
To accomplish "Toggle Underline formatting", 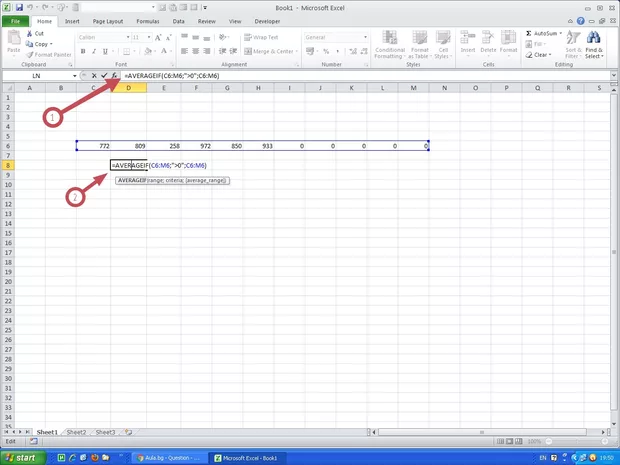I will point(105,51).
